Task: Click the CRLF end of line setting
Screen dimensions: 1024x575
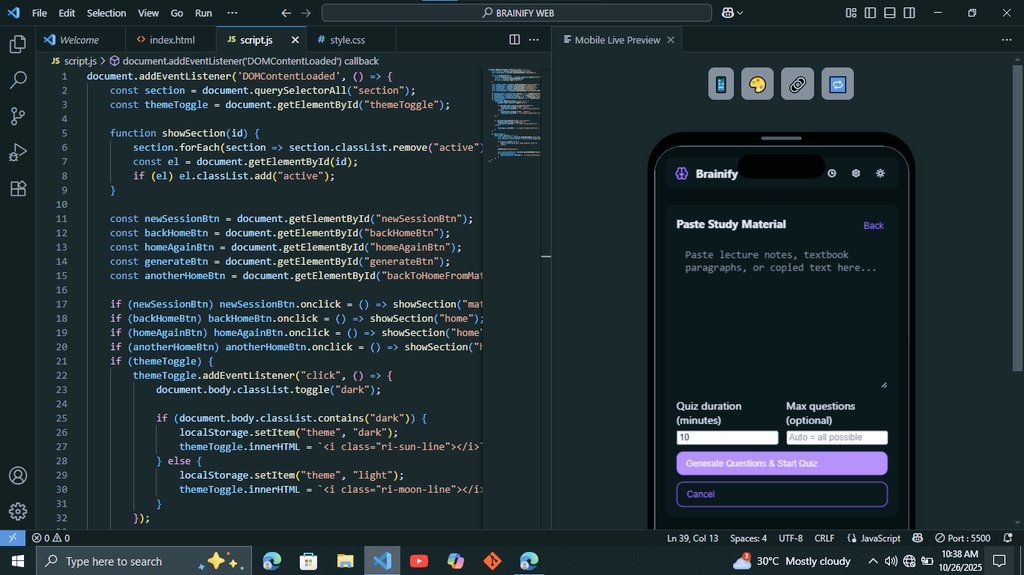Action: (x=824, y=538)
